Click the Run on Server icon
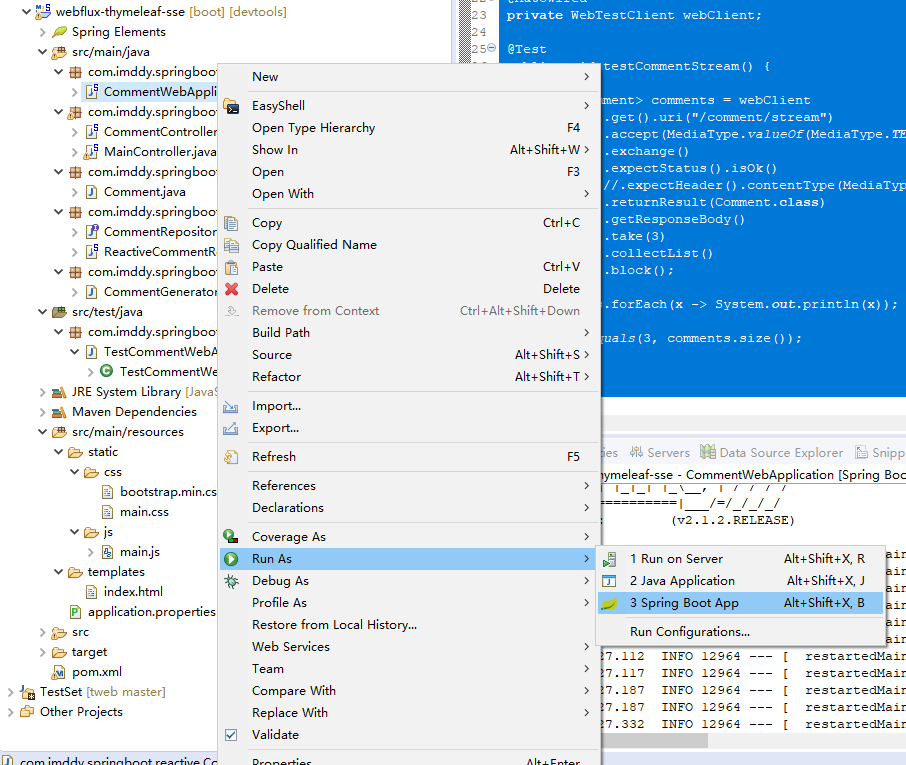Viewport: 906px width, 765px height. pos(610,559)
